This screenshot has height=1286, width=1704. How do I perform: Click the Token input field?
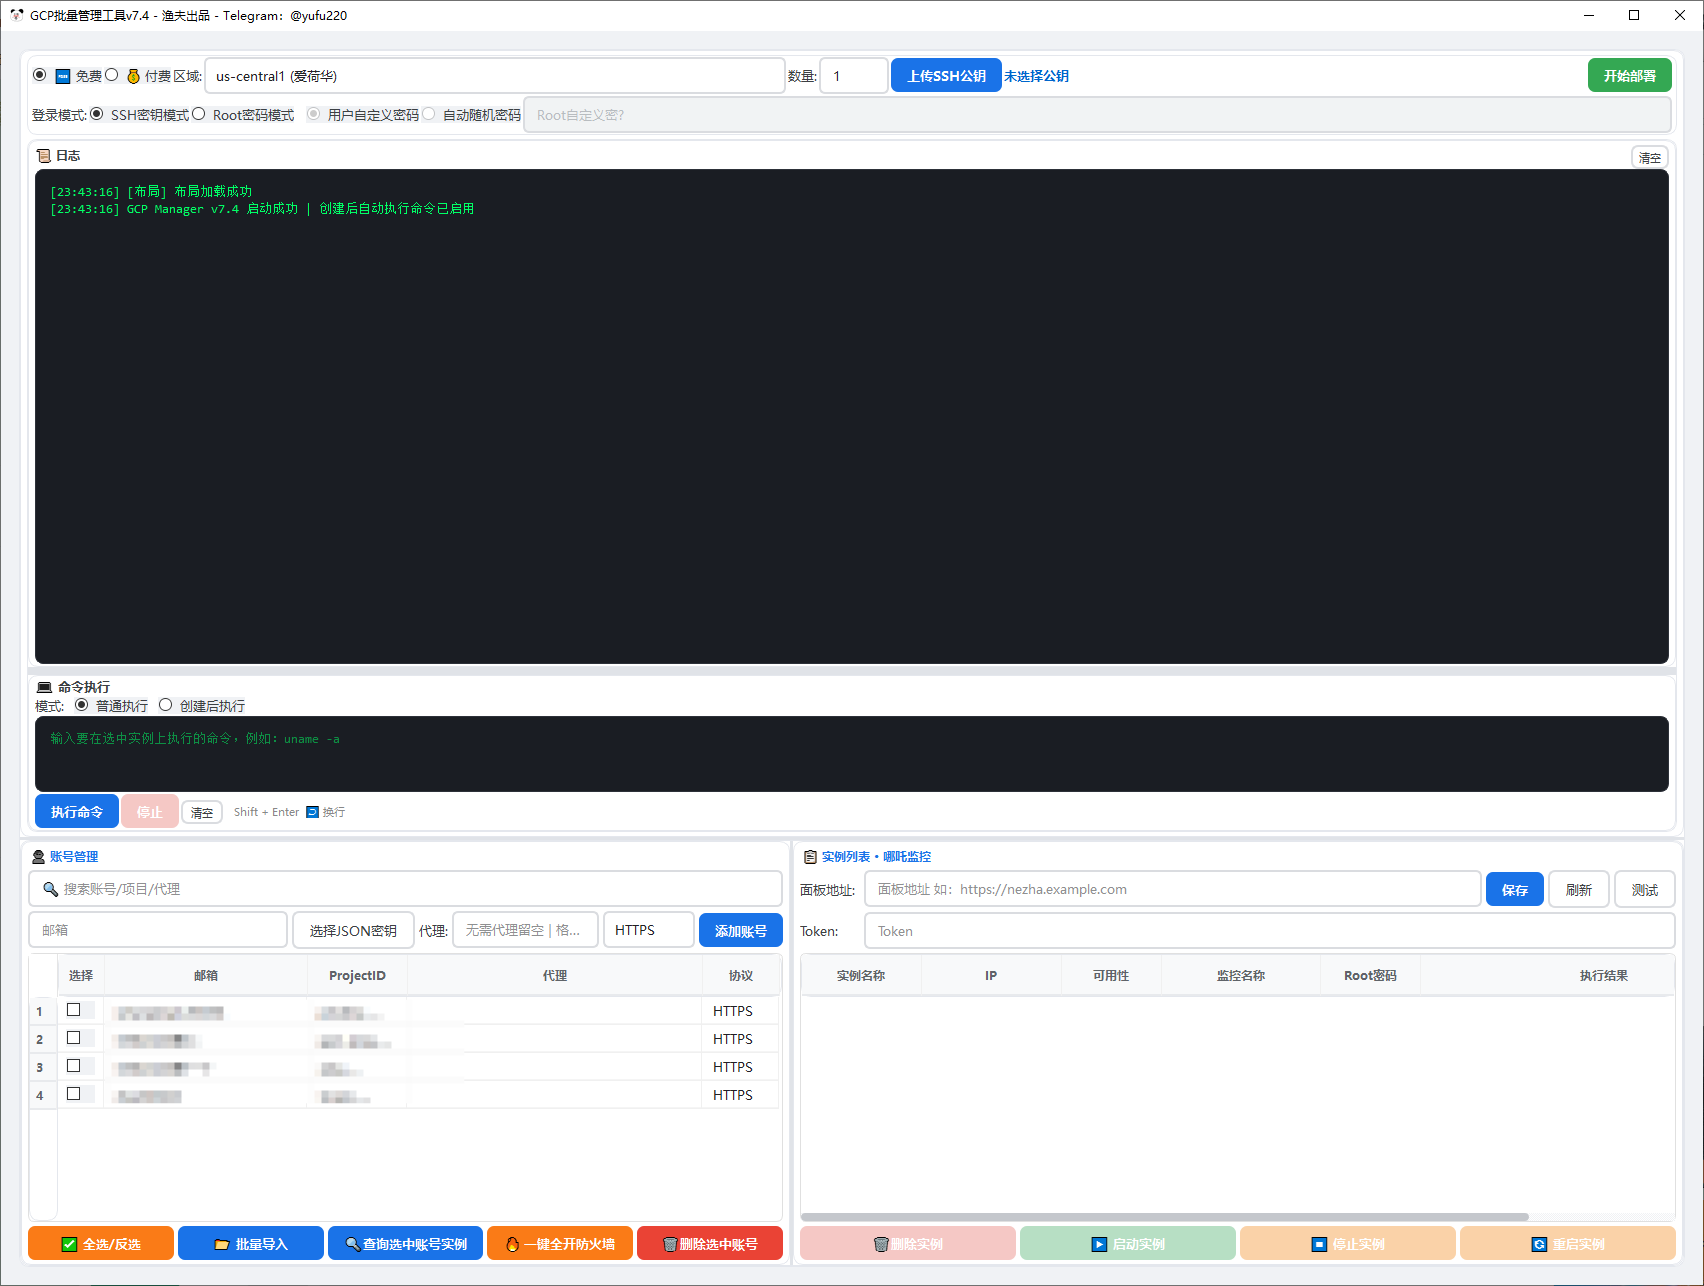[1269, 931]
